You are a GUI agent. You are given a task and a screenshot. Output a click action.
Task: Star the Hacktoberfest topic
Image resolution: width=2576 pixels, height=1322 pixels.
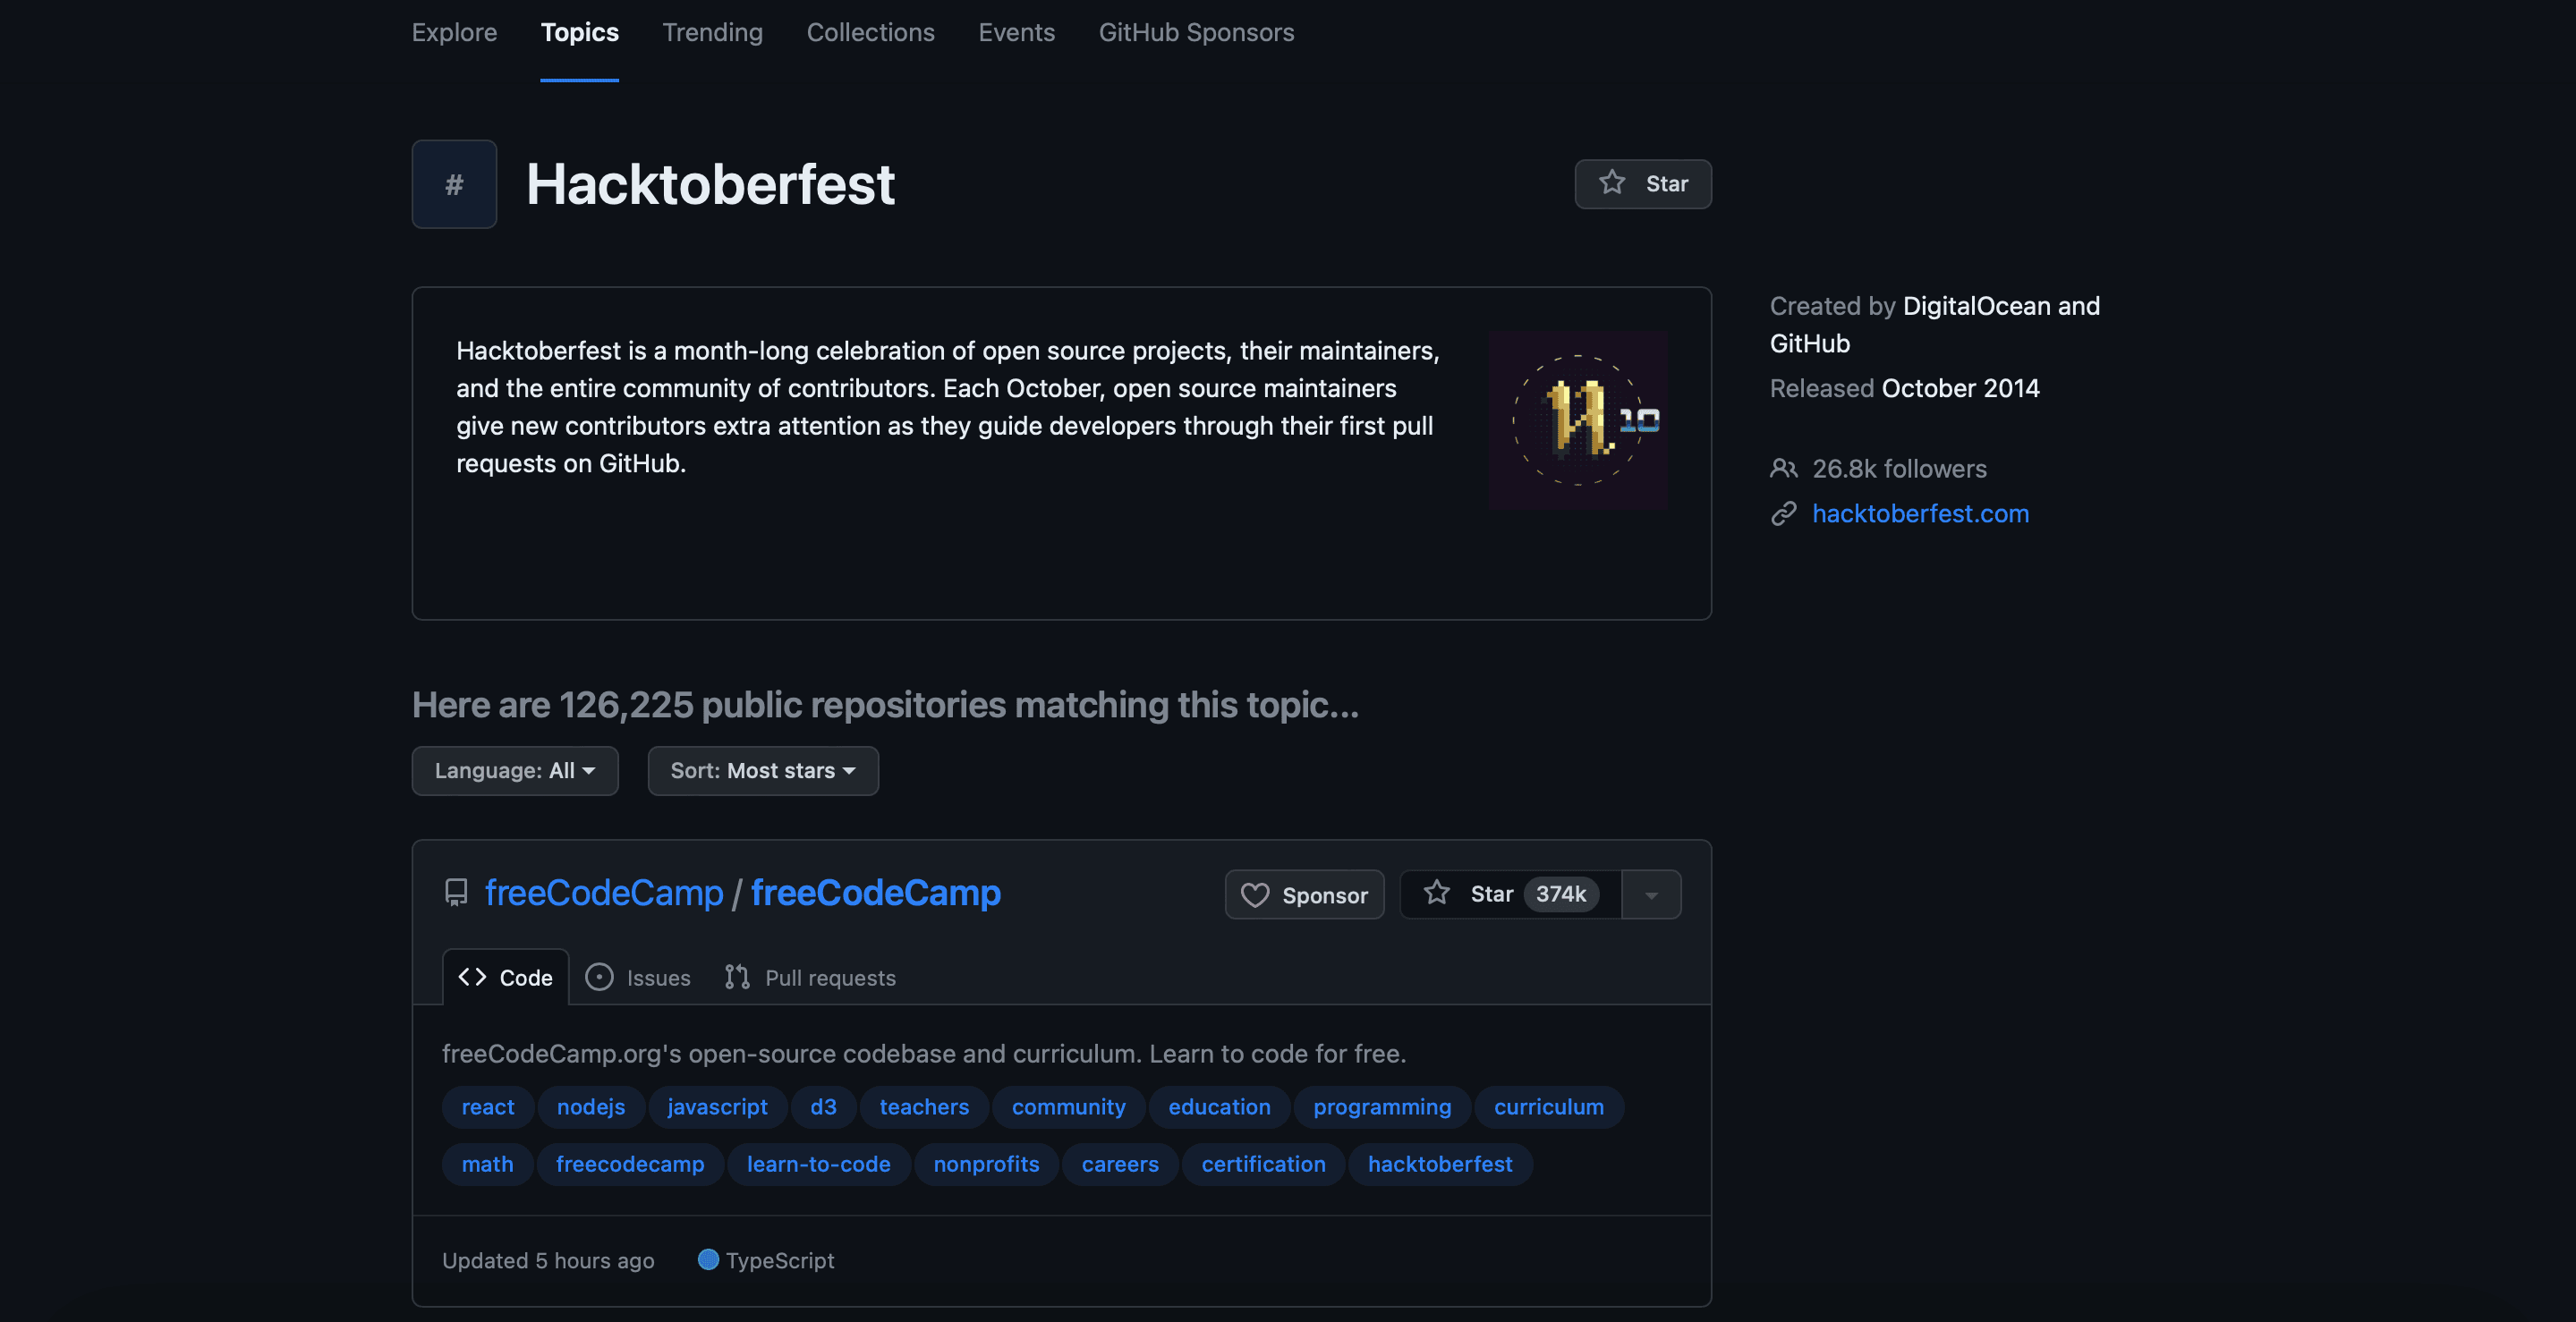tap(1643, 184)
